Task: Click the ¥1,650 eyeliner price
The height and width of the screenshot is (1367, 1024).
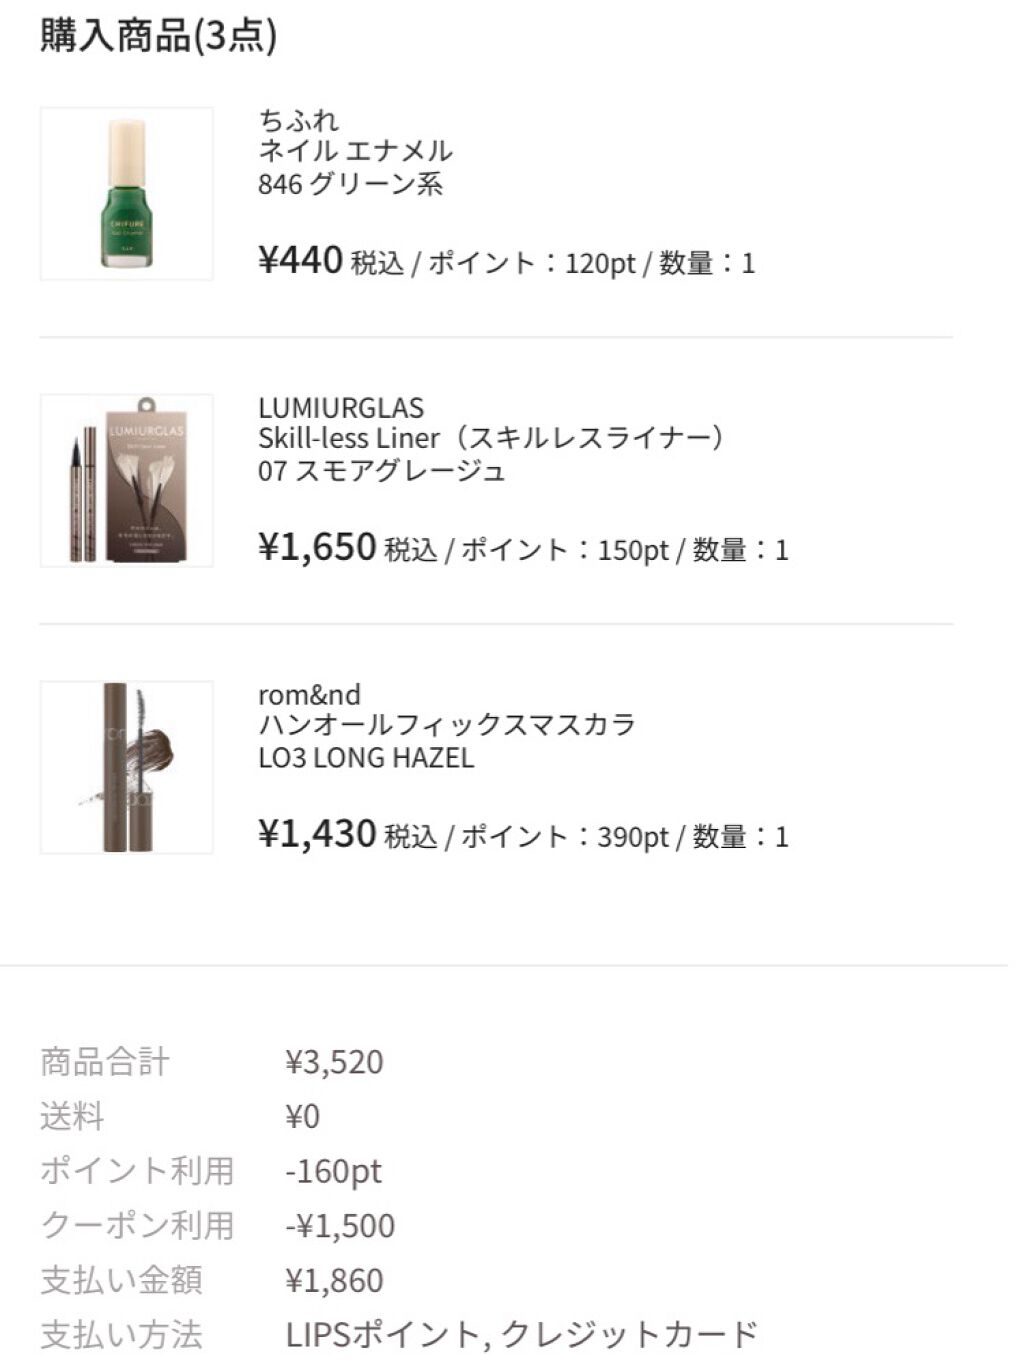Action: (x=317, y=548)
